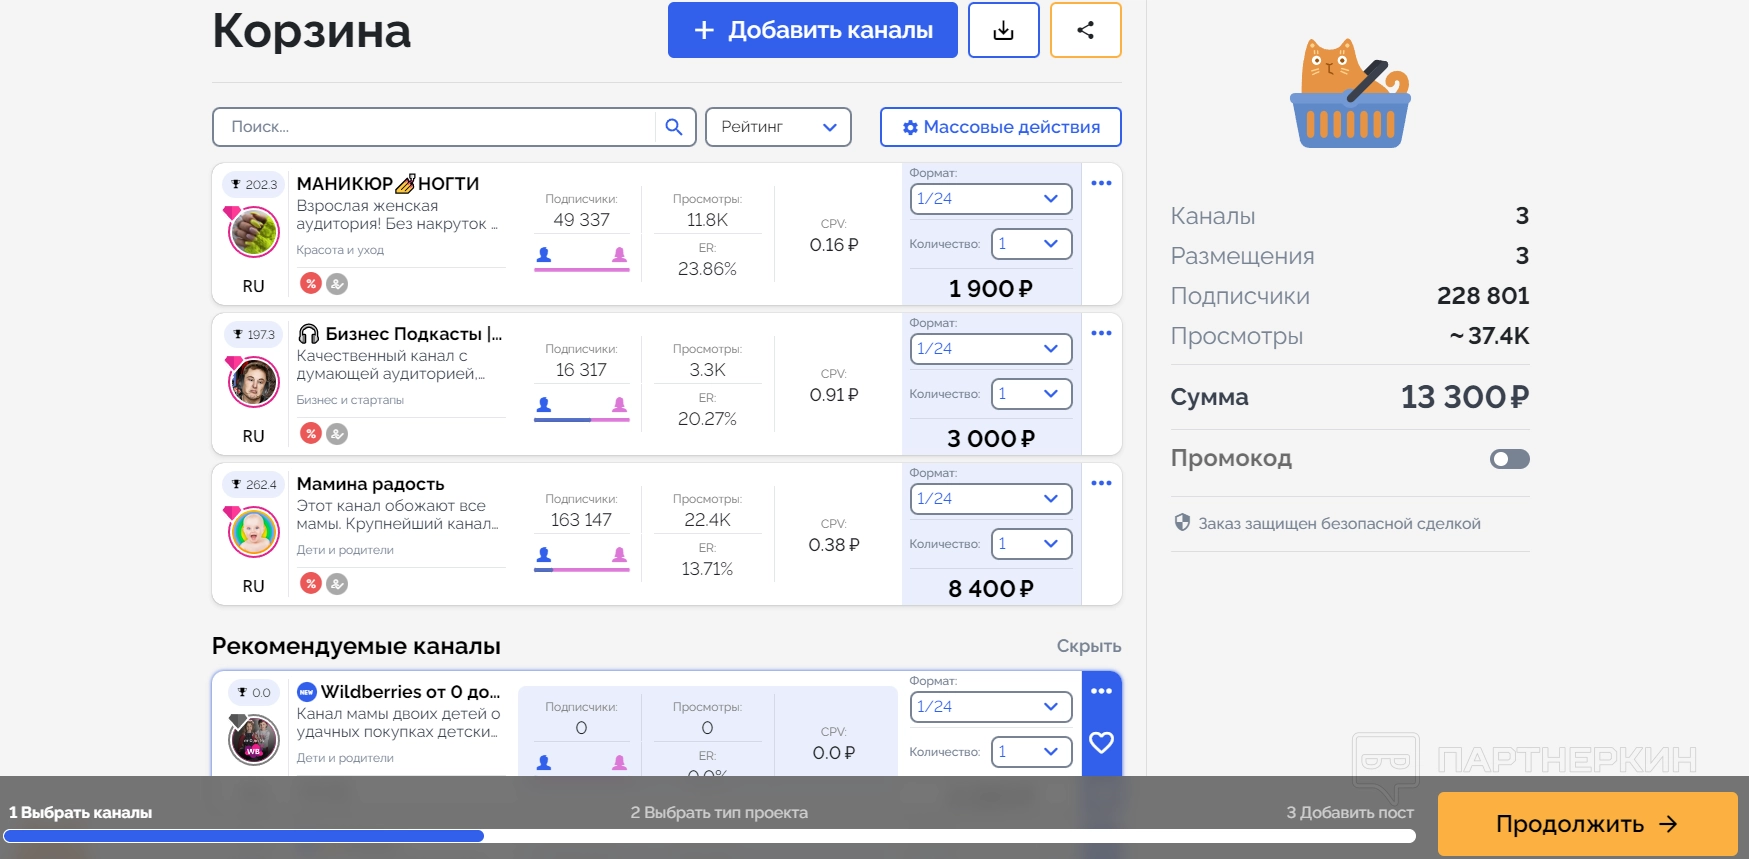
Task: Click Заказ защищен безопасной сделкой text
Action: point(1340,524)
